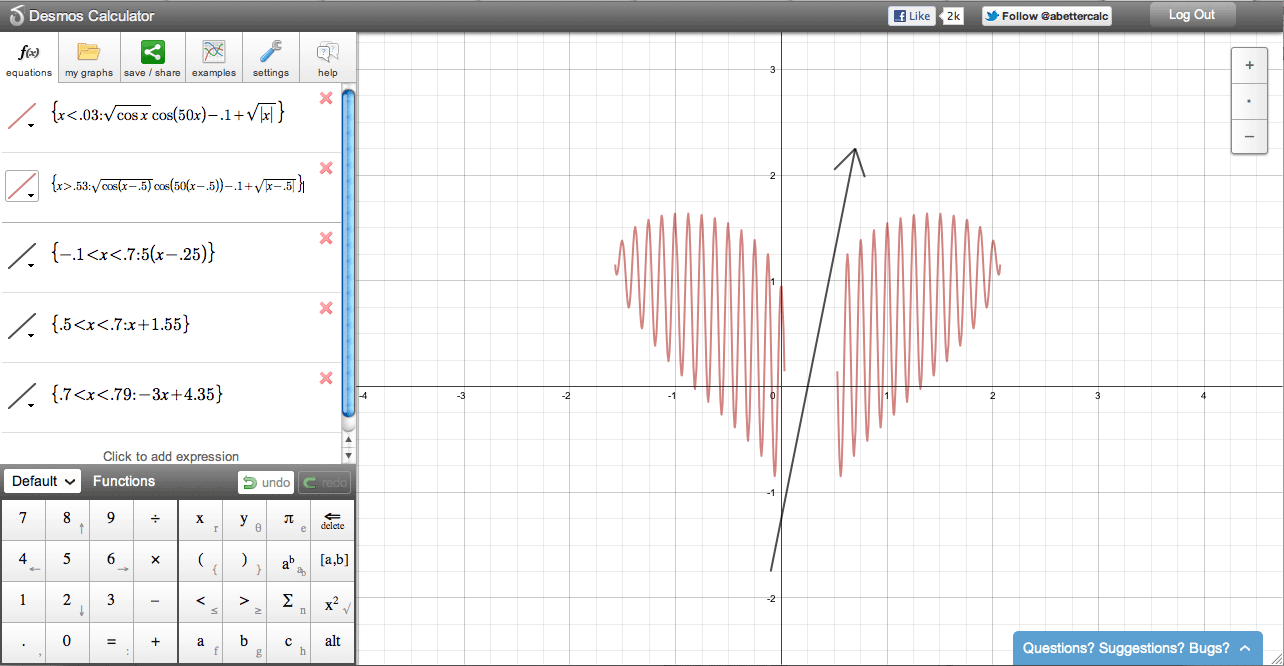Delete the first cos(50x) expression
The width and height of the screenshot is (1284, 666).
(325, 98)
